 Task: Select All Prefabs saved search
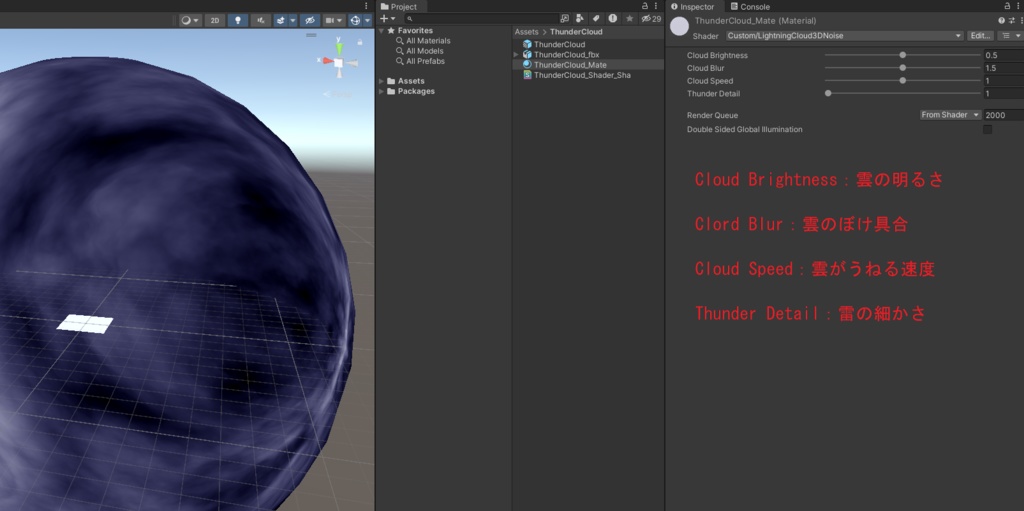point(425,61)
